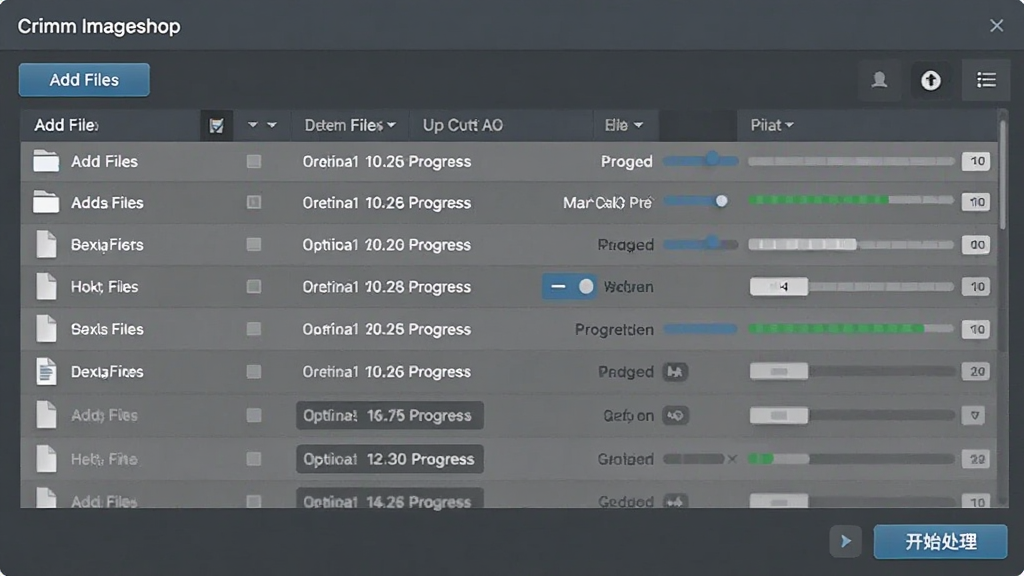Tick the checkbox for BexiaFiets row
The height and width of the screenshot is (576, 1024).
pyautogui.click(x=254, y=244)
